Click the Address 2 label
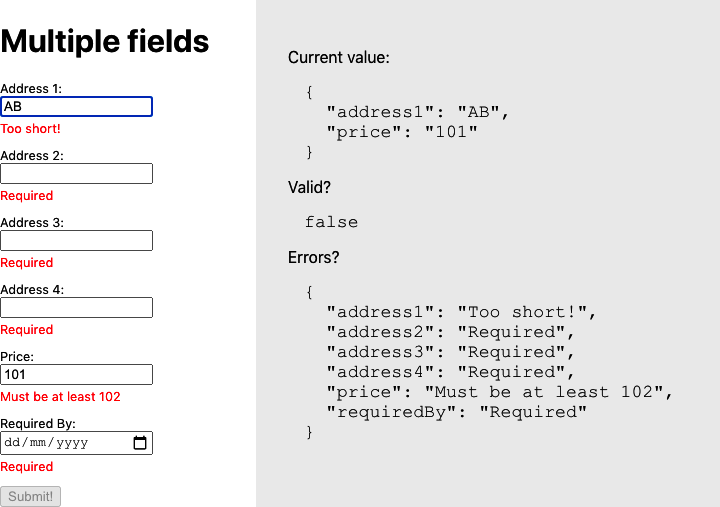 [x=32, y=155]
